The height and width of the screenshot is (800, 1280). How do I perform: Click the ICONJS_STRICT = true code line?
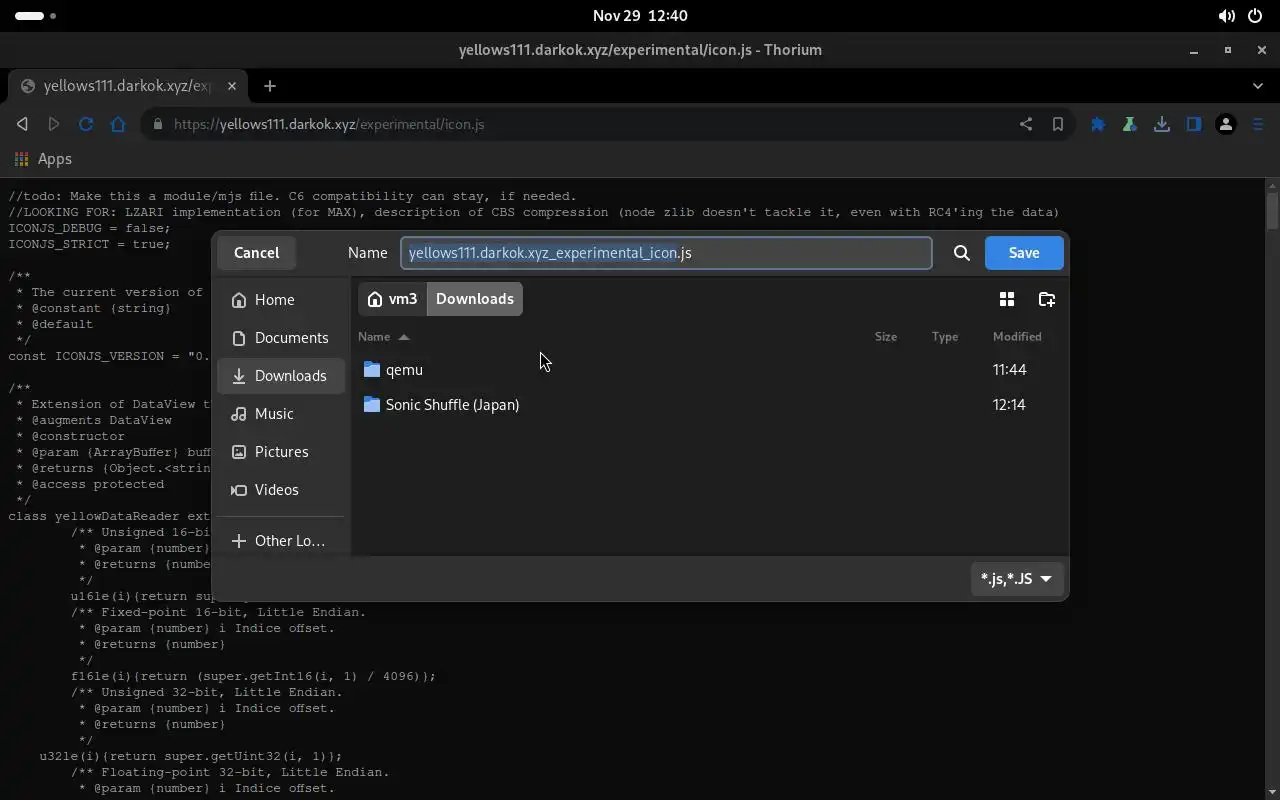(89, 244)
